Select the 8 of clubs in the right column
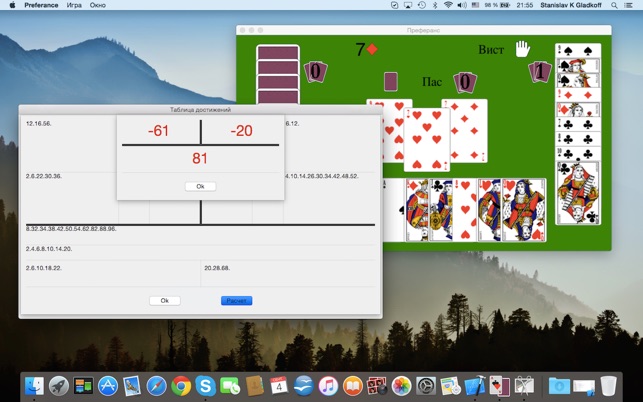643x402 pixels. (x=578, y=139)
